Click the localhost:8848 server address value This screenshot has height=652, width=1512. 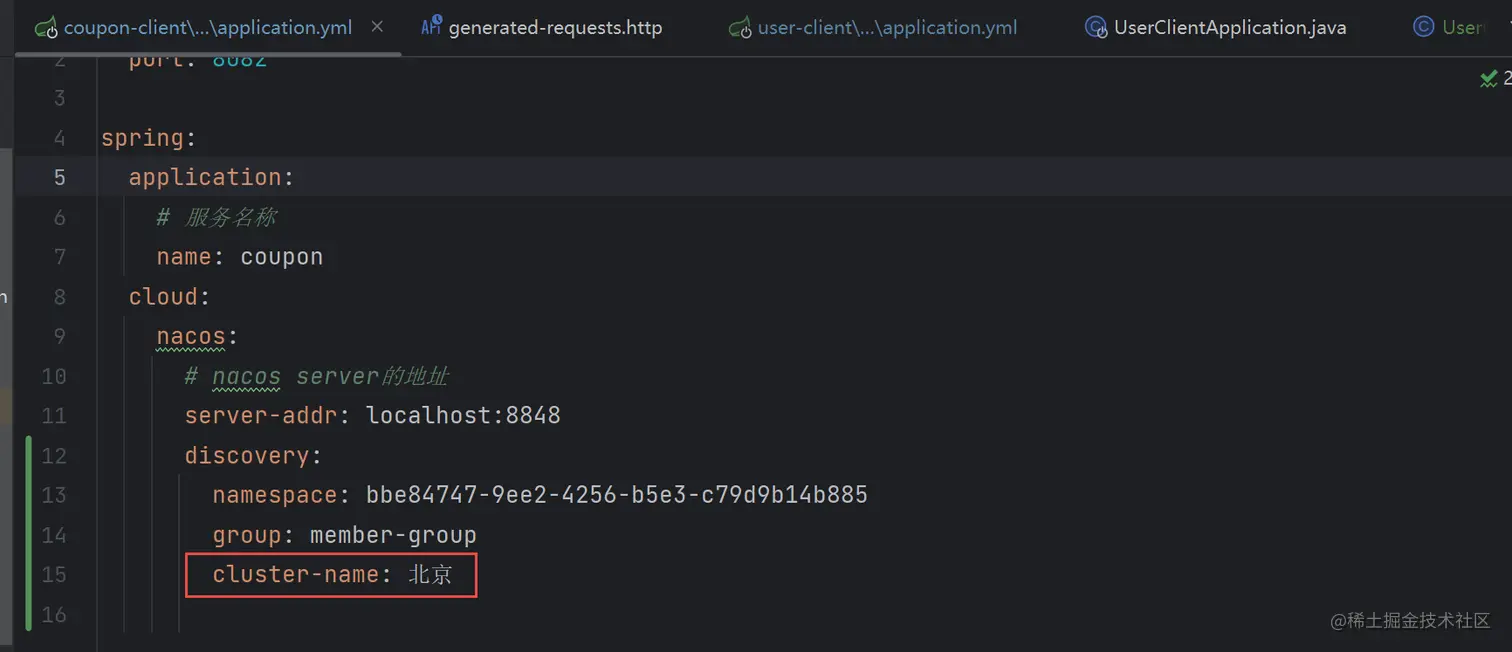pyautogui.click(x=463, y=415)
